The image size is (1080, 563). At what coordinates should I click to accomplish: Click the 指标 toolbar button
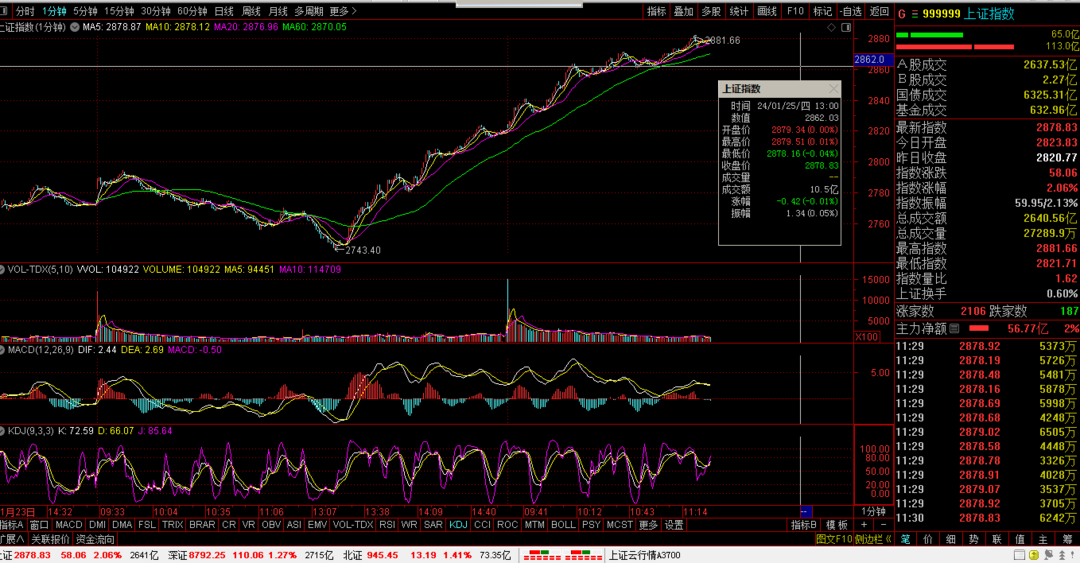pyautogui.click(x=656, y=11)
